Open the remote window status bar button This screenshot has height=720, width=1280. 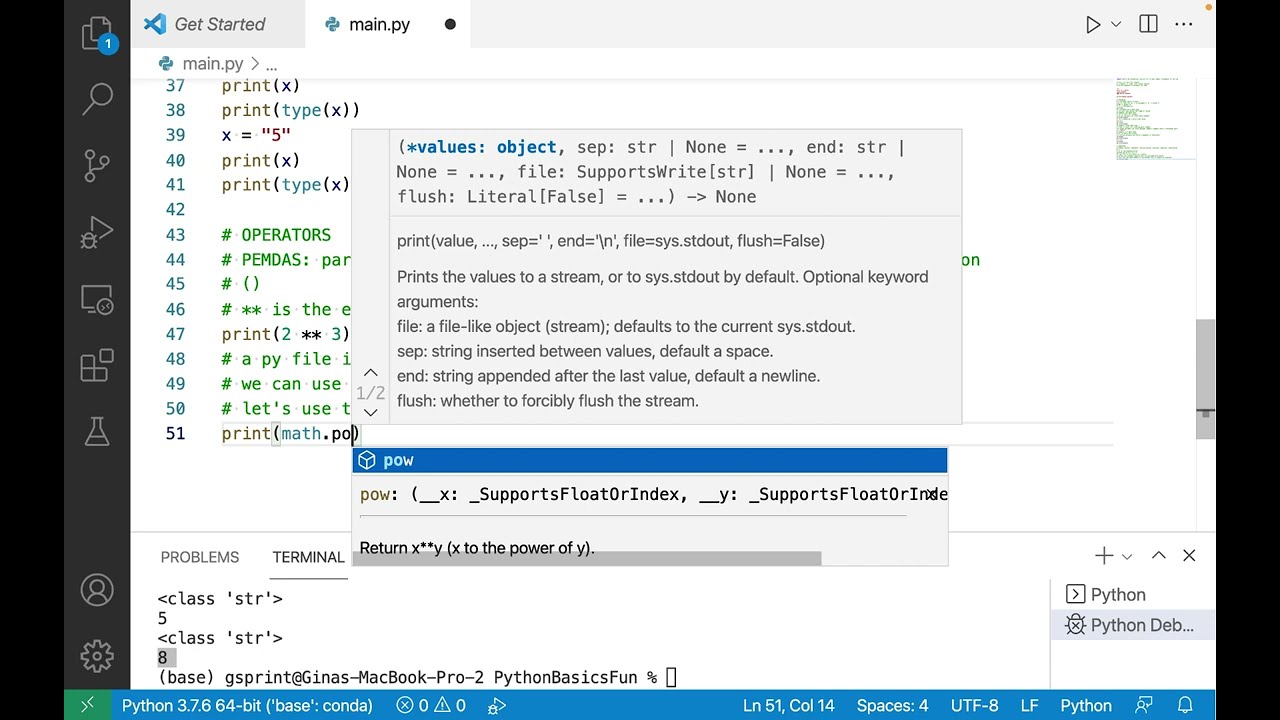point(87,705)
